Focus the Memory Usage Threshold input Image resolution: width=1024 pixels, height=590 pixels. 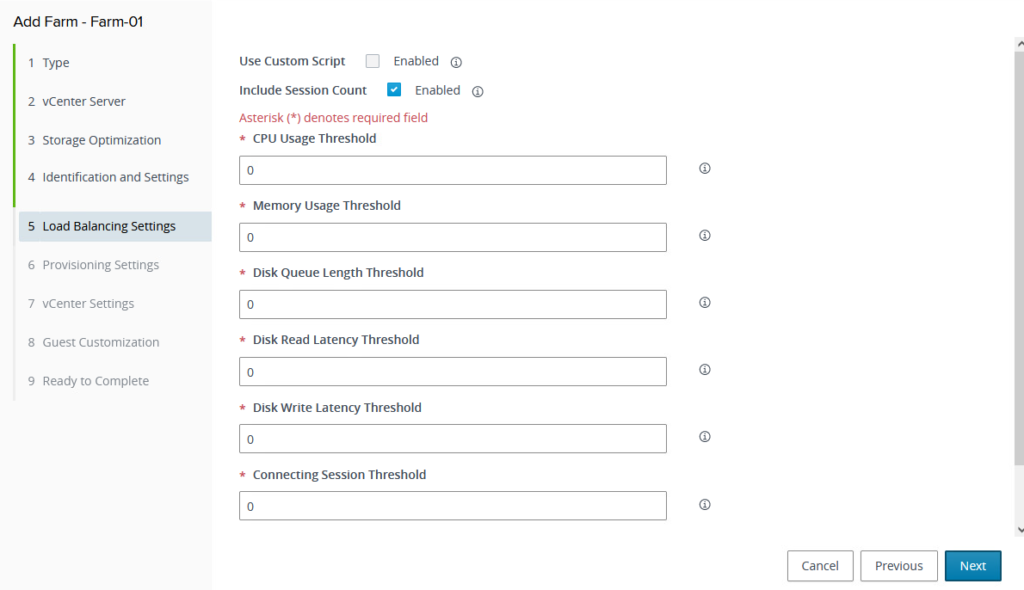pos(453,238)
